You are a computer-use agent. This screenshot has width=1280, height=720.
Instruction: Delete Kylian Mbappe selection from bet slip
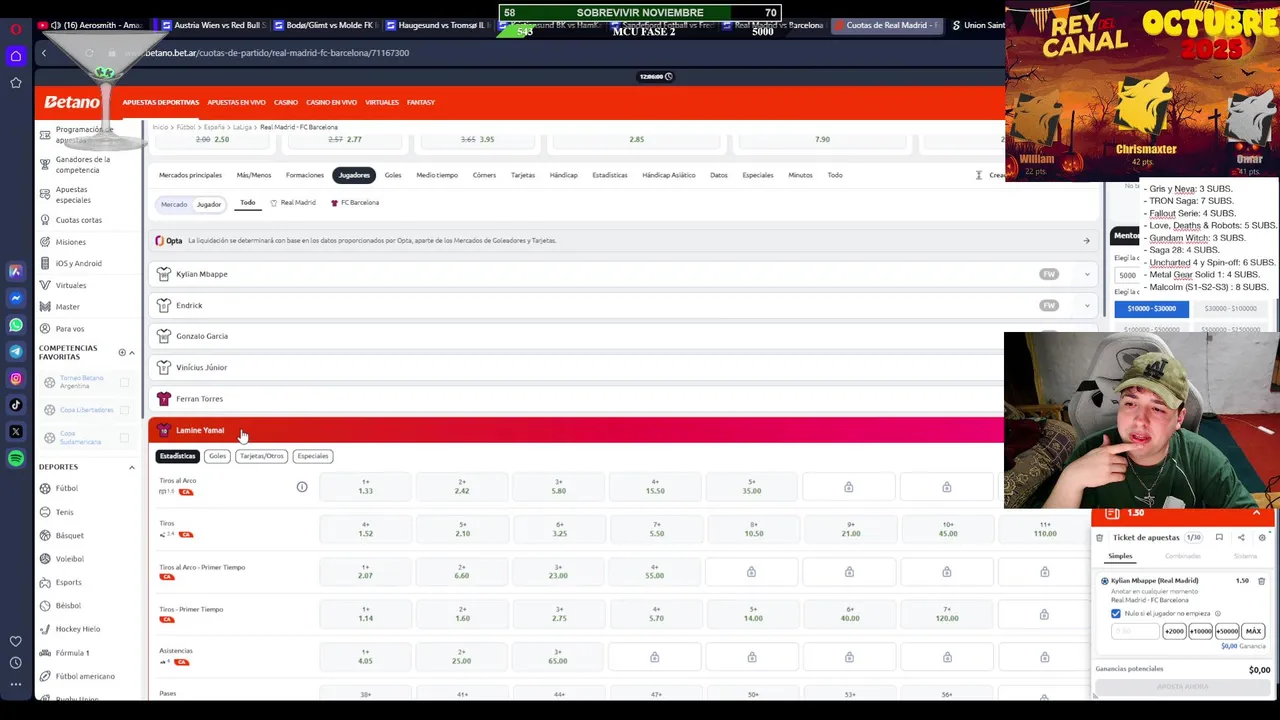coord(1261,581)
